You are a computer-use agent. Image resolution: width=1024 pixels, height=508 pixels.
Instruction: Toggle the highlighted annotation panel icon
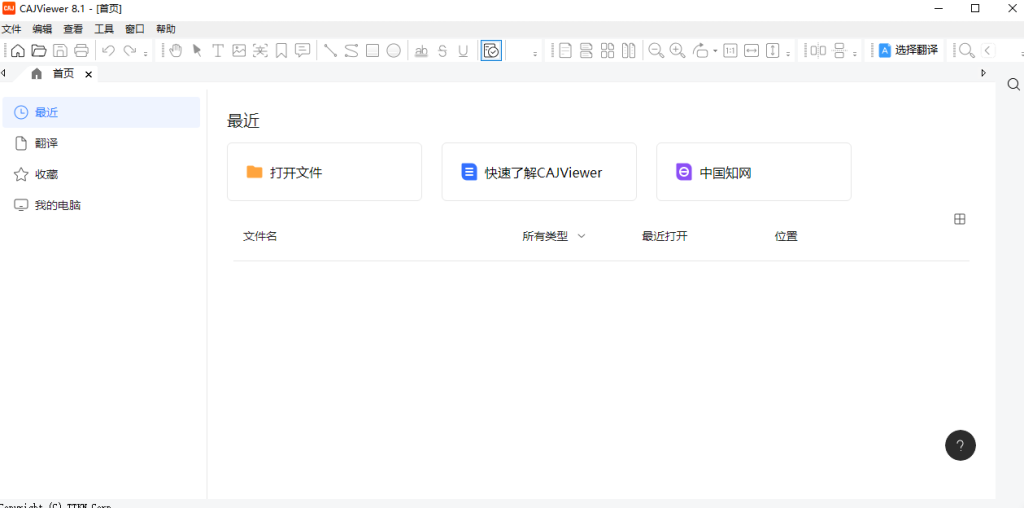[491, 50]
